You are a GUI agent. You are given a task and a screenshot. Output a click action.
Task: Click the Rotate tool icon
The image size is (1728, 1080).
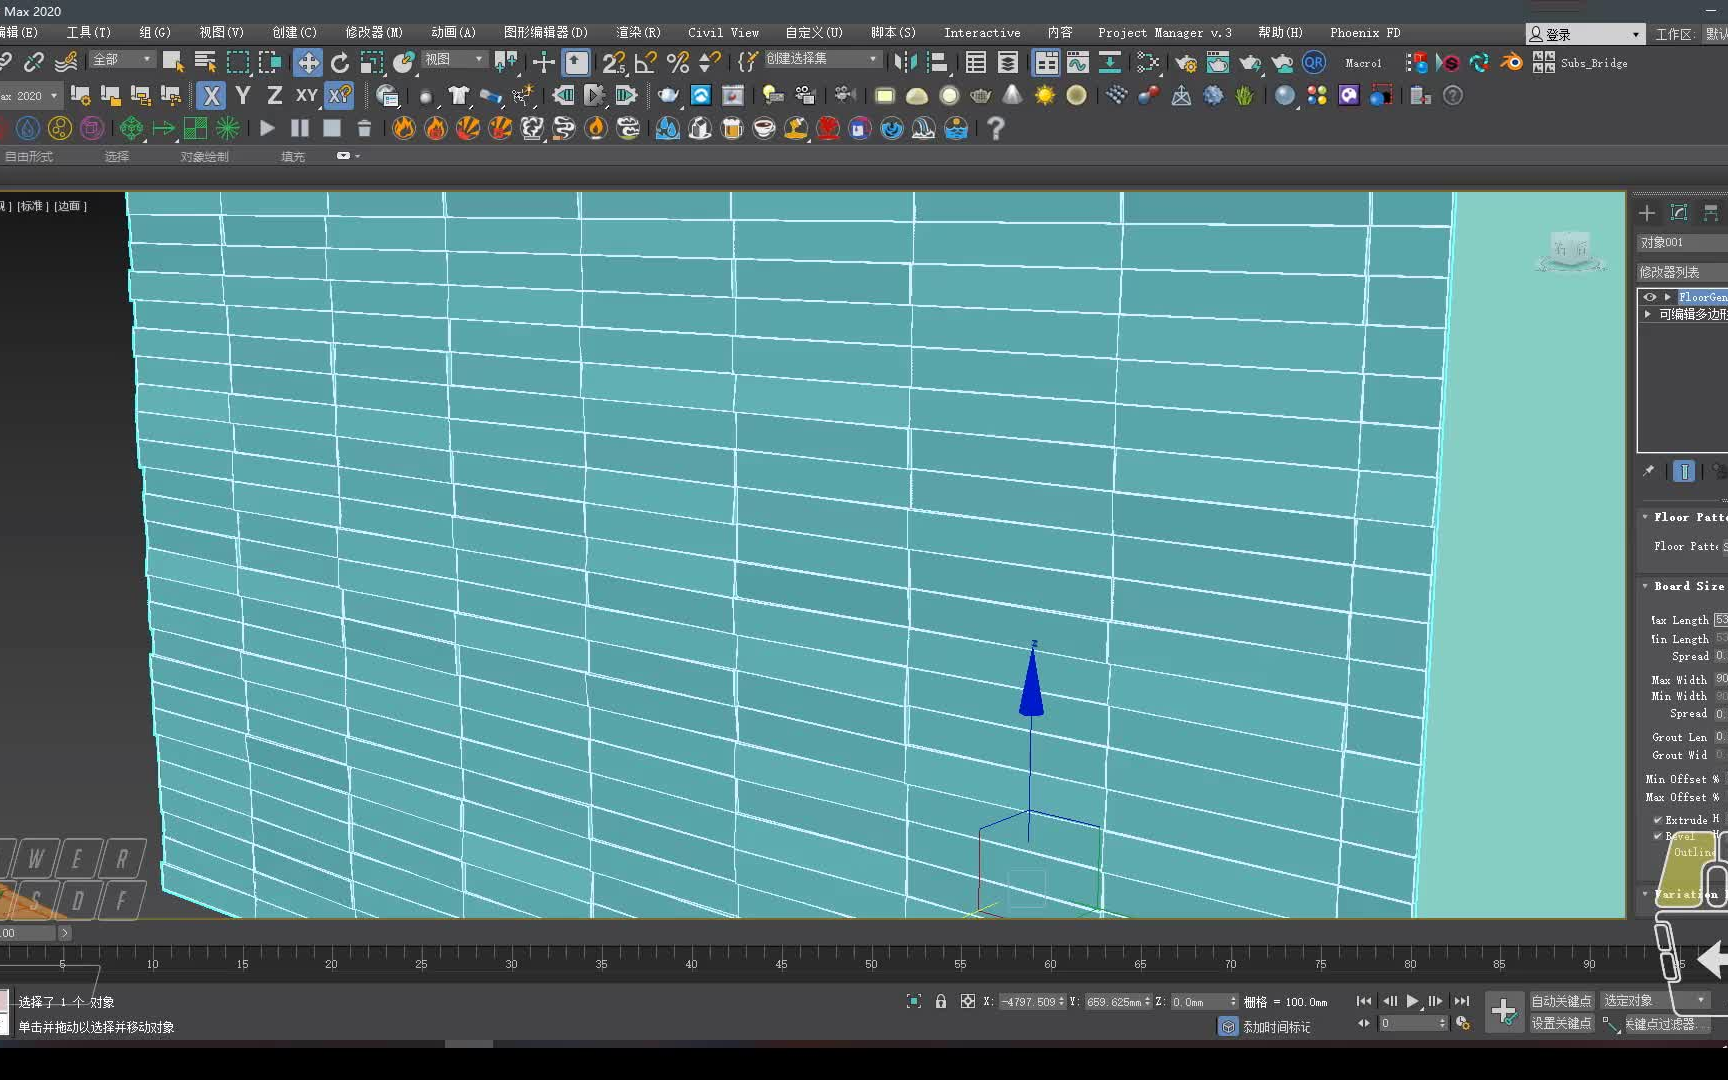pos(340,63)
